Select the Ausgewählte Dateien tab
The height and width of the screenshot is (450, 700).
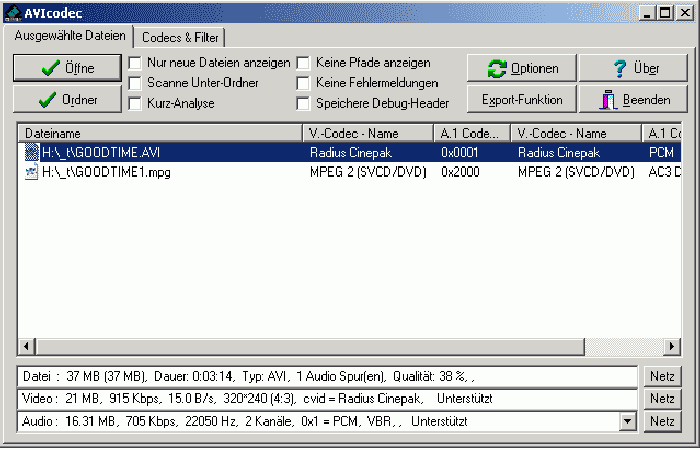click(x=70, y=36)
